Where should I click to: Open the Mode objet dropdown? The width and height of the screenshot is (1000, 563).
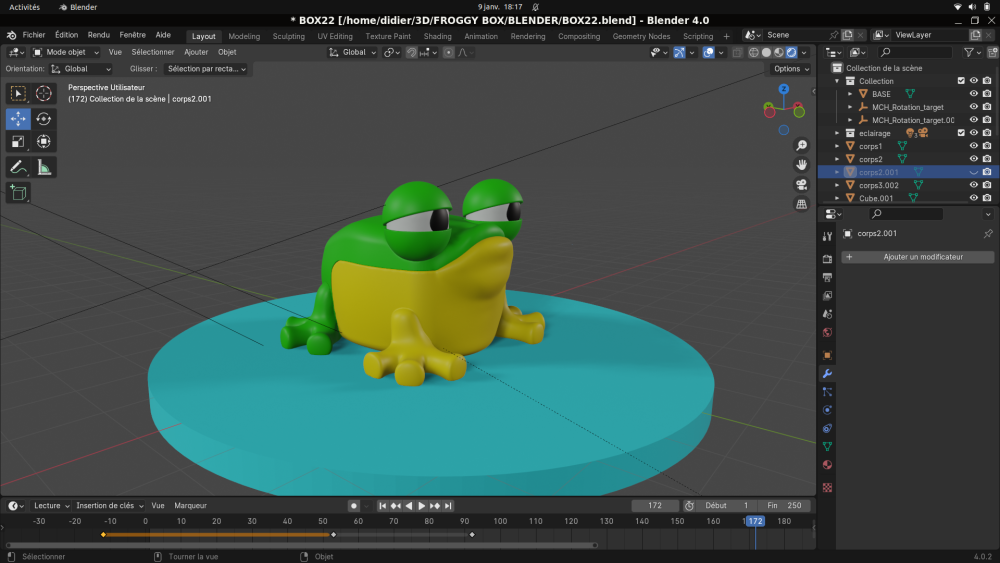(66, 52)
